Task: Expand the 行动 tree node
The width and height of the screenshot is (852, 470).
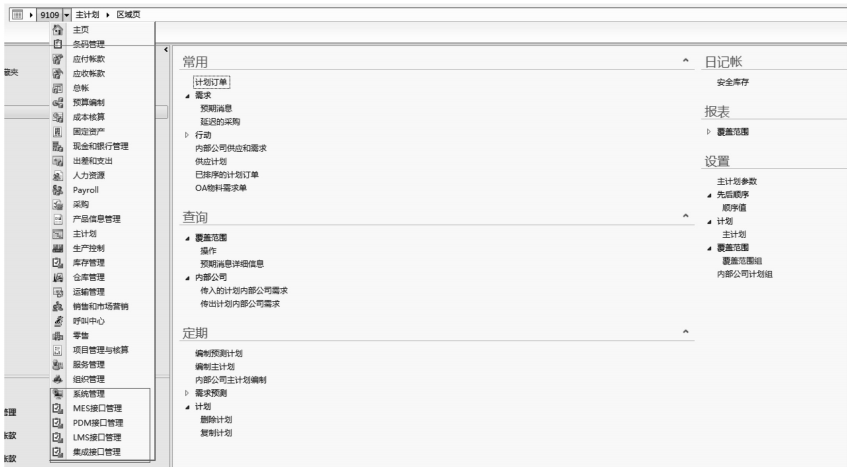Action: [187, 135]
